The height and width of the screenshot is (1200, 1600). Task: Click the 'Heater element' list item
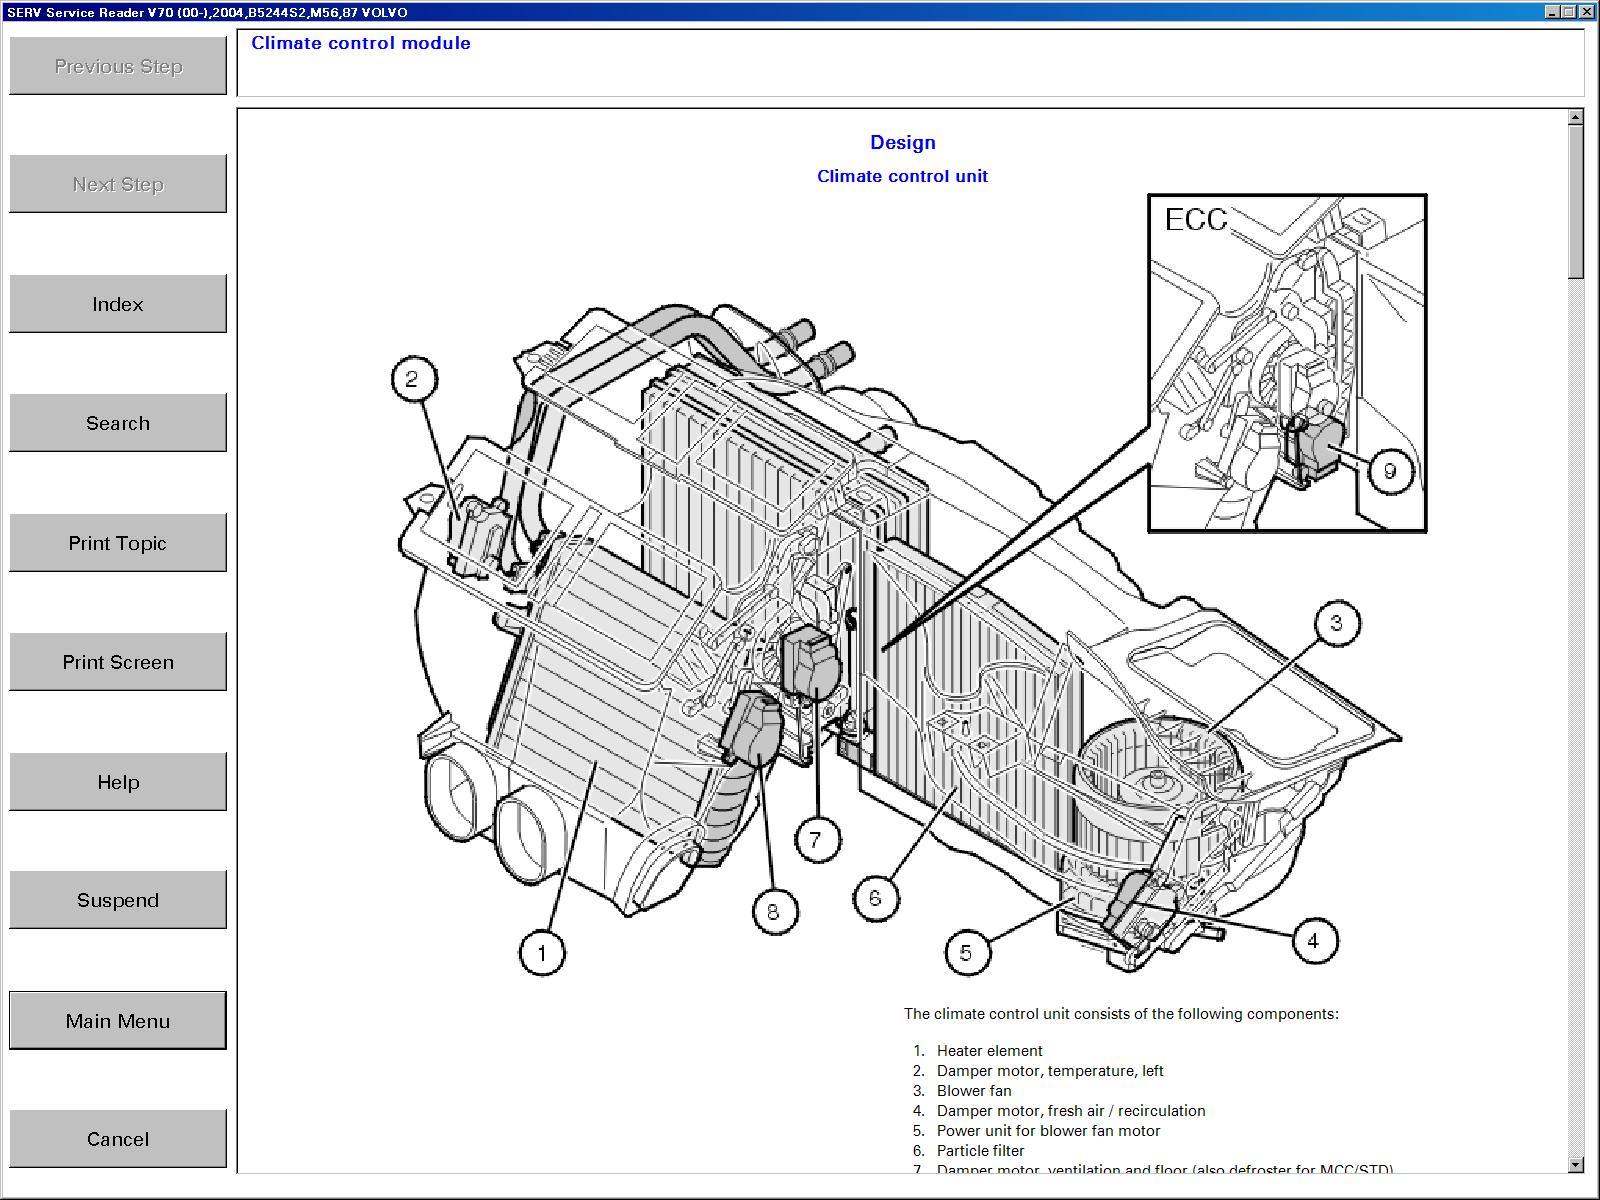(989, 1051)
